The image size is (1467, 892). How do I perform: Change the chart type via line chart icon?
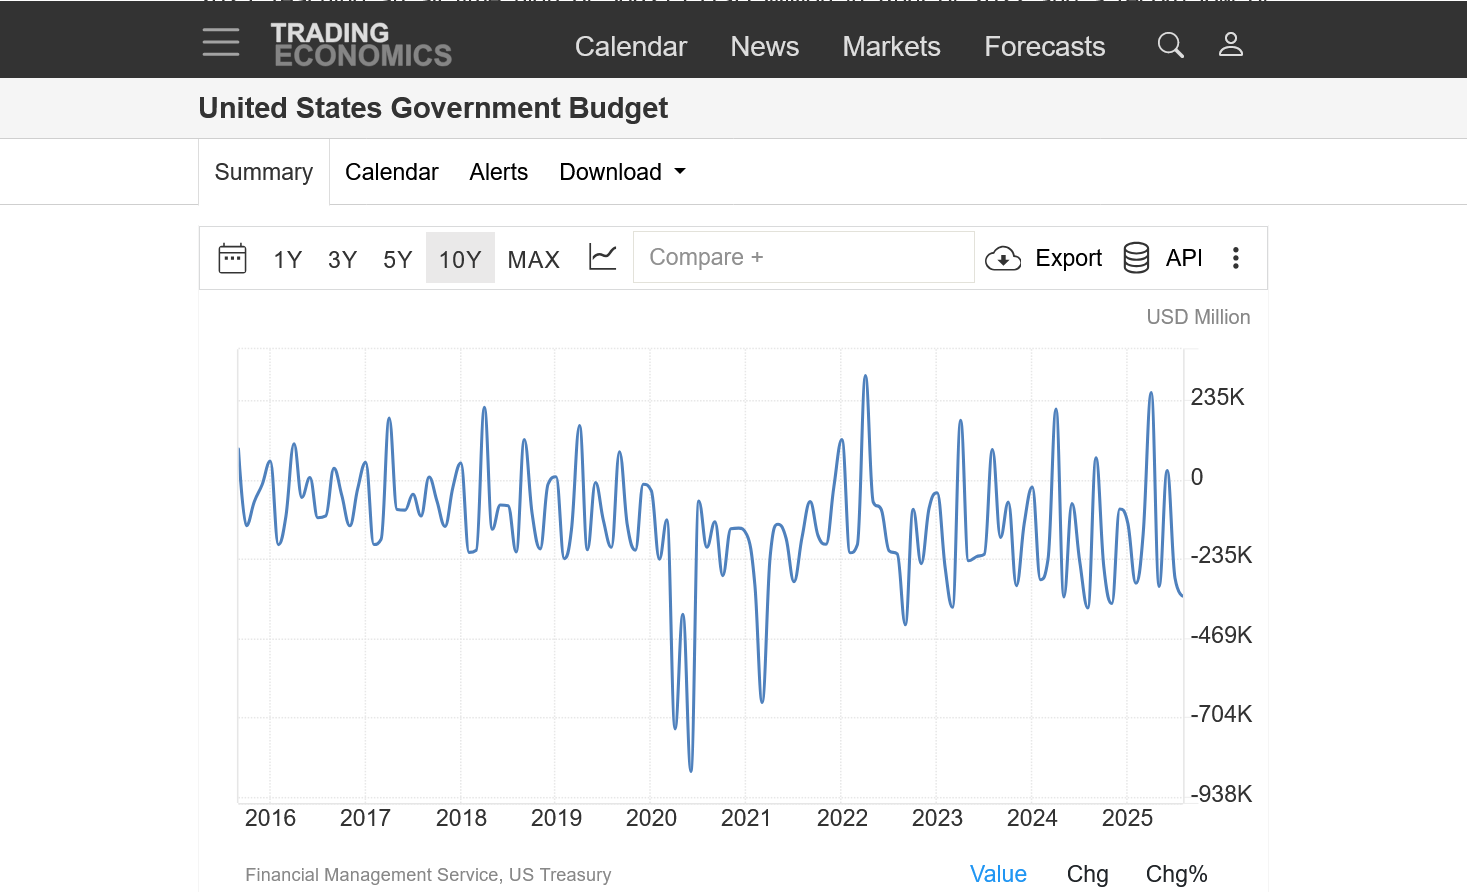coord(602,258)
